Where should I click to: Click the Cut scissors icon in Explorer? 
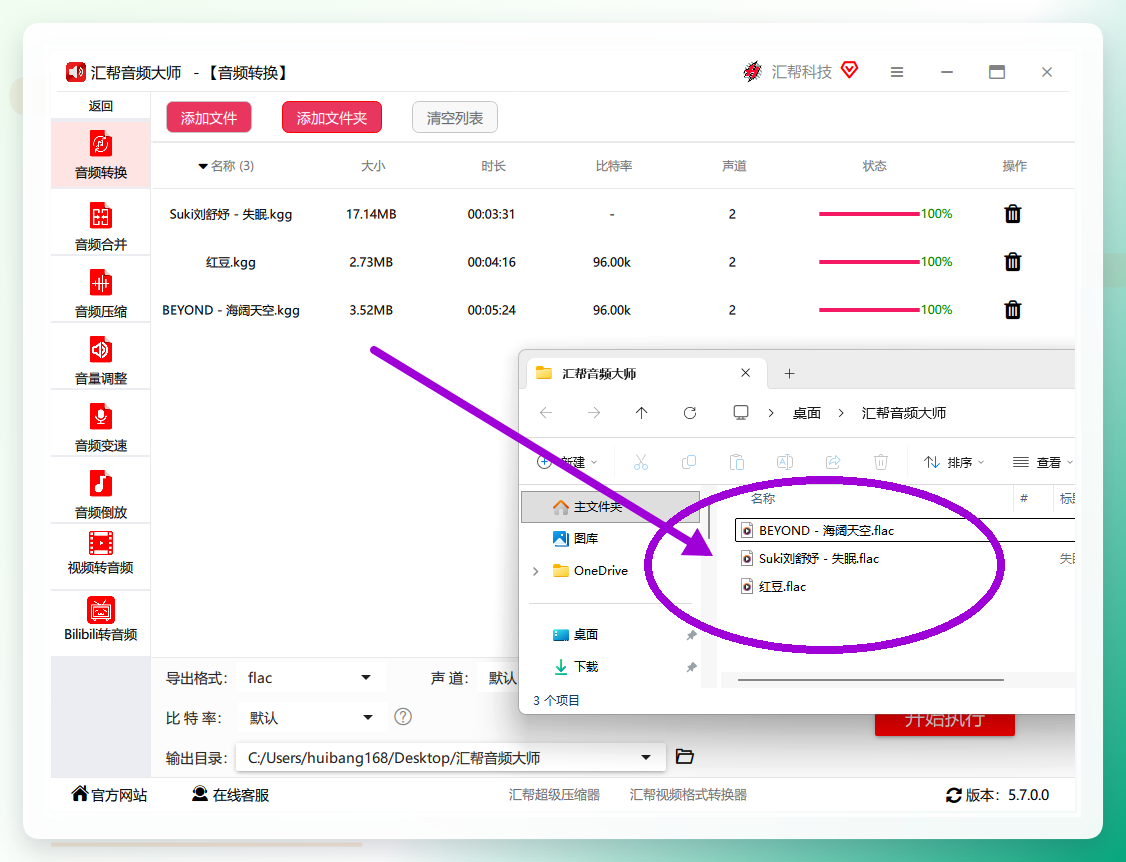(x=641, y=462)
